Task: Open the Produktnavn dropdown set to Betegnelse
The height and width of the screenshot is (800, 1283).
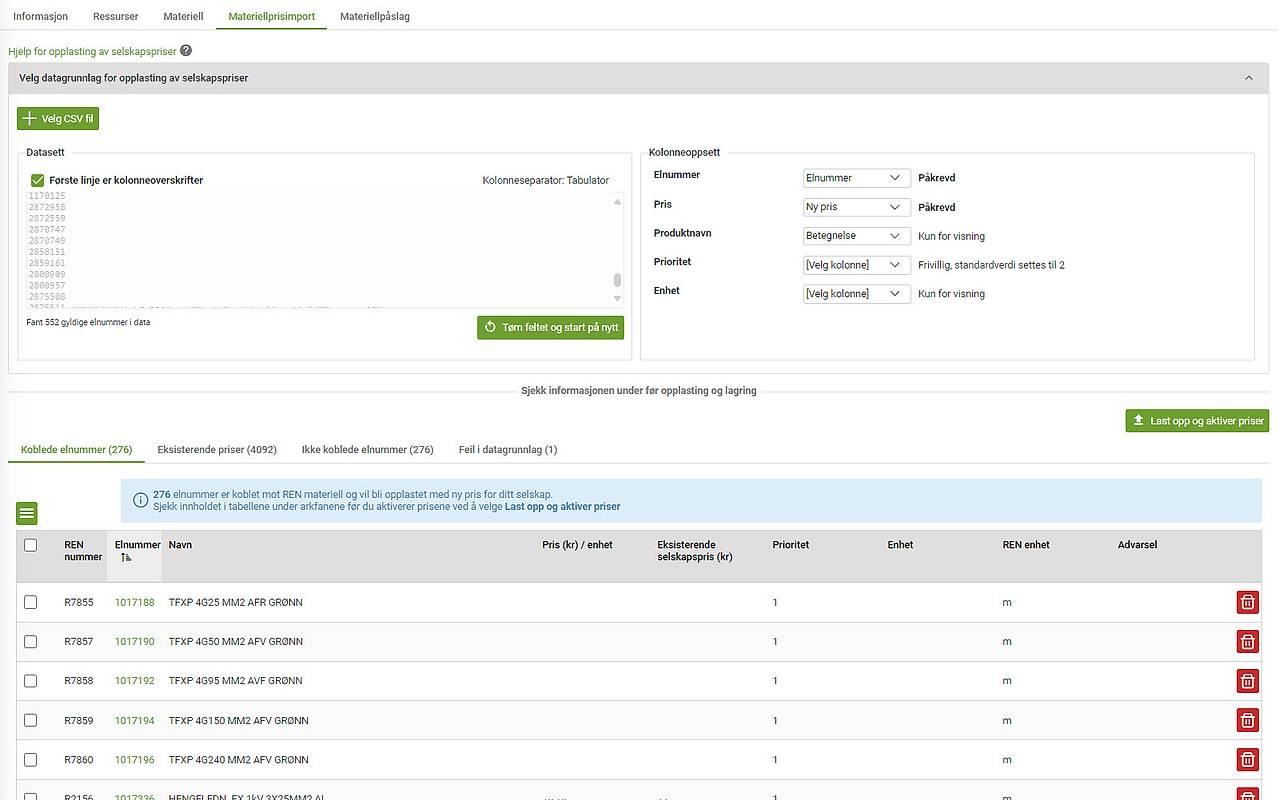Action: [x=857, y=236]
